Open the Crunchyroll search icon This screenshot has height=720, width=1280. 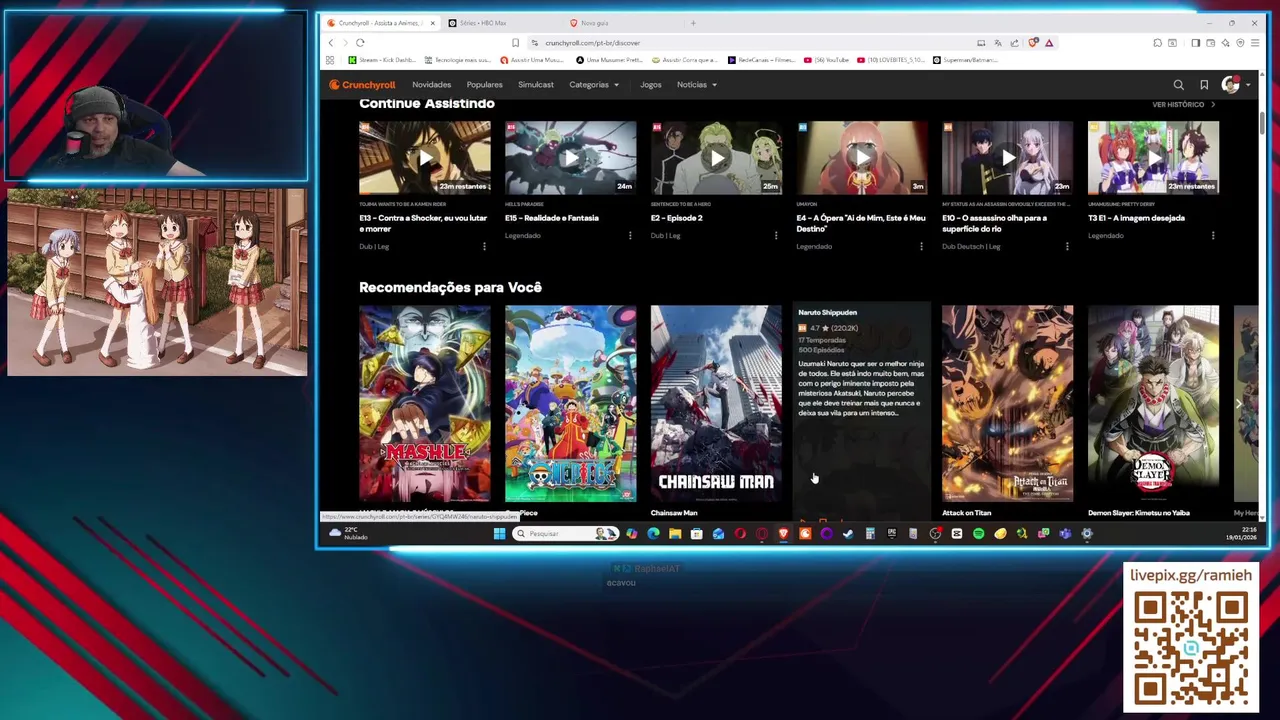click(x=1178, y=85)
